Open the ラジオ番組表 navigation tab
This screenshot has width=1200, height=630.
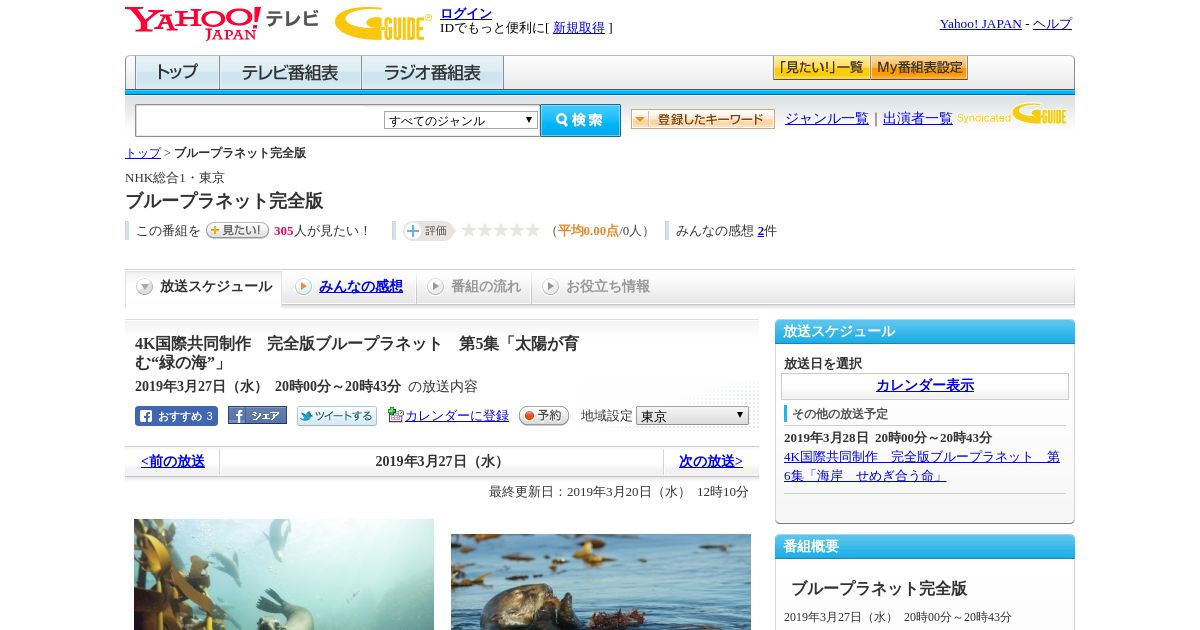tap(432, 73)
